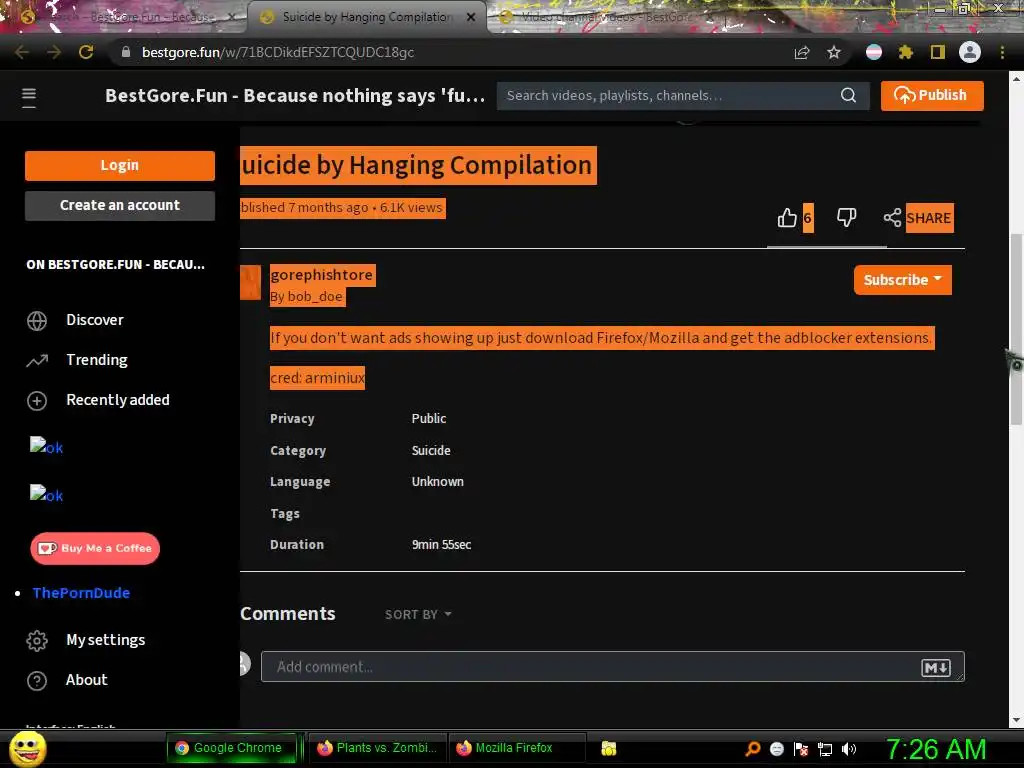This screenshot has height=768, width=1024.
Task: Click the Trending arrow icon
Action: 37,360
